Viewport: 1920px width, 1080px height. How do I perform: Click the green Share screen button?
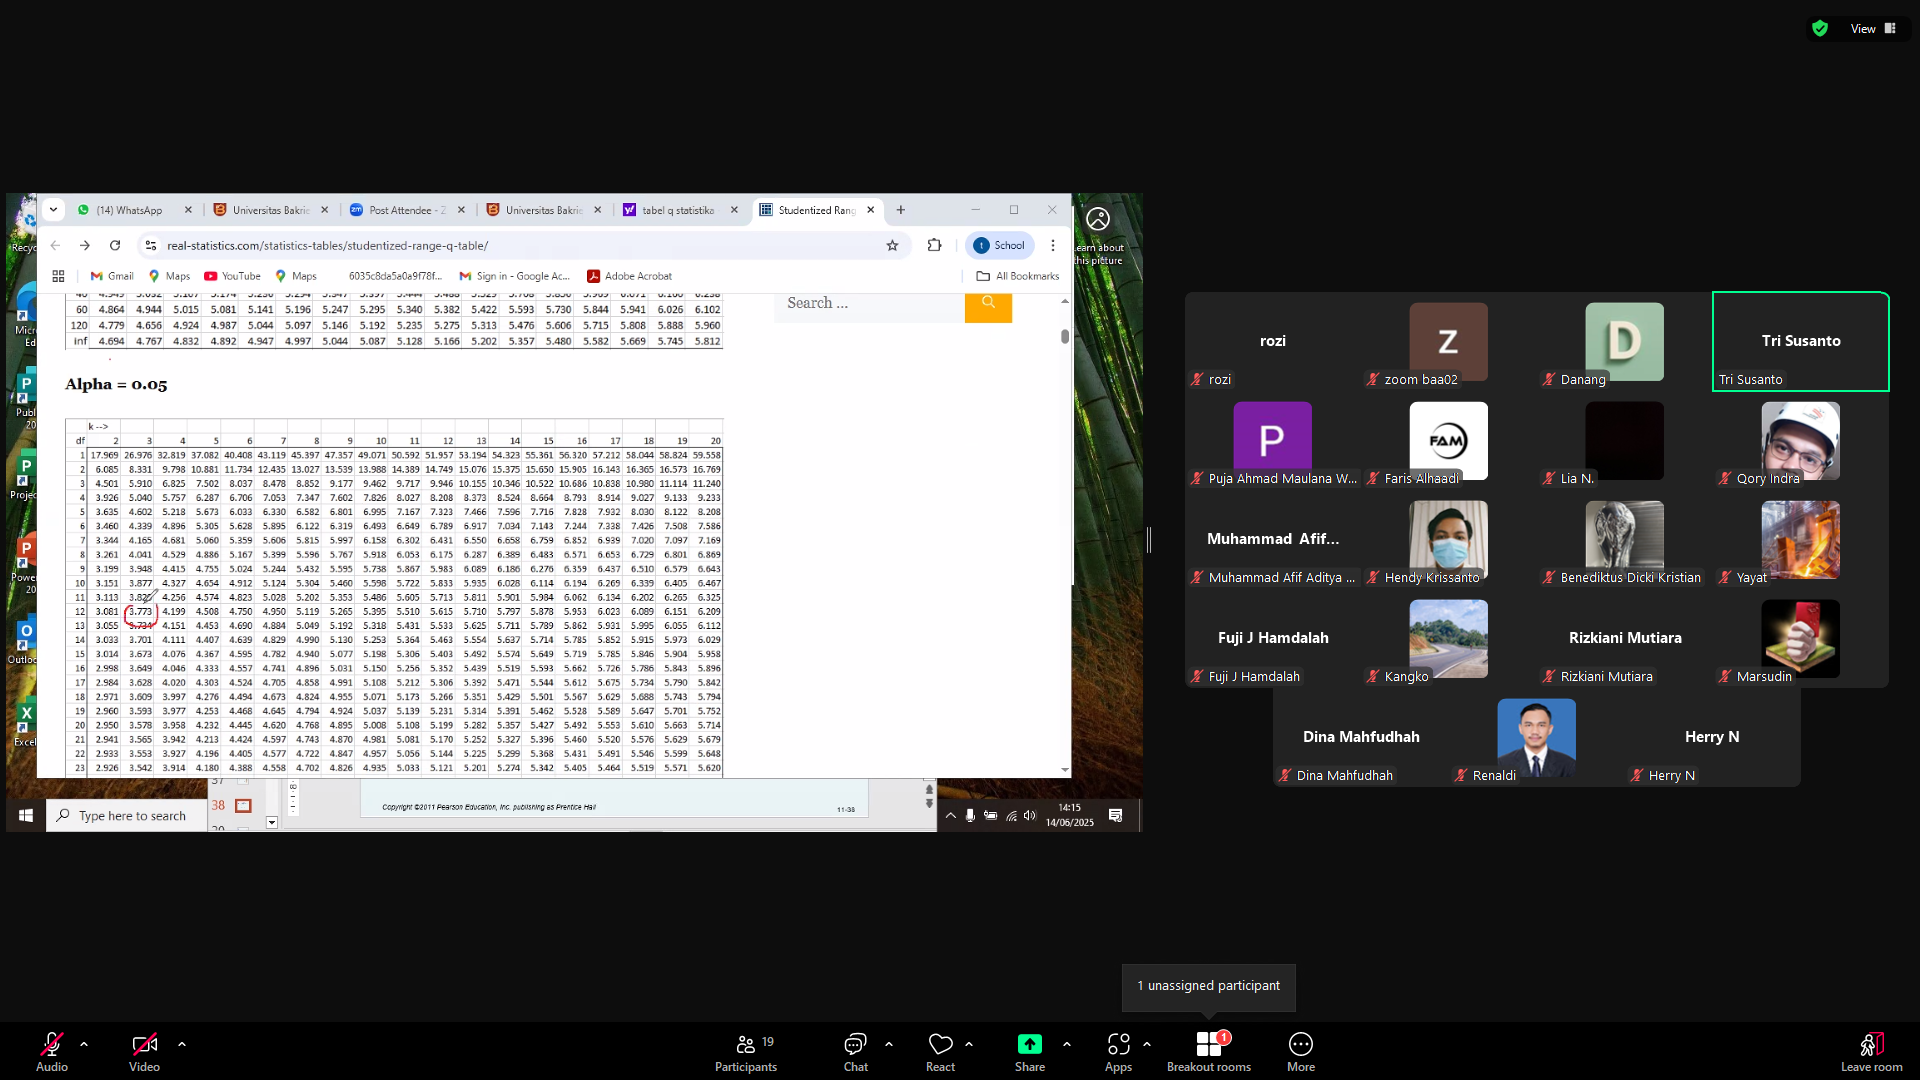pos(1030,1052)
